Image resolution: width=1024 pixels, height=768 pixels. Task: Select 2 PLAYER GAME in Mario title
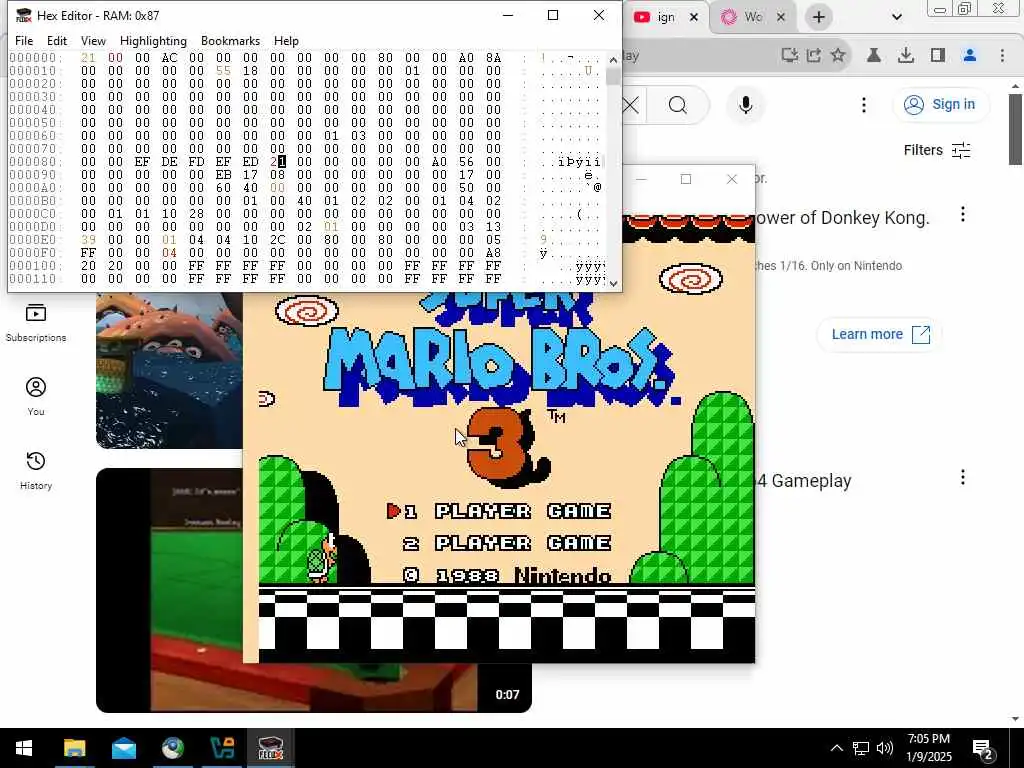pos(509,543)
